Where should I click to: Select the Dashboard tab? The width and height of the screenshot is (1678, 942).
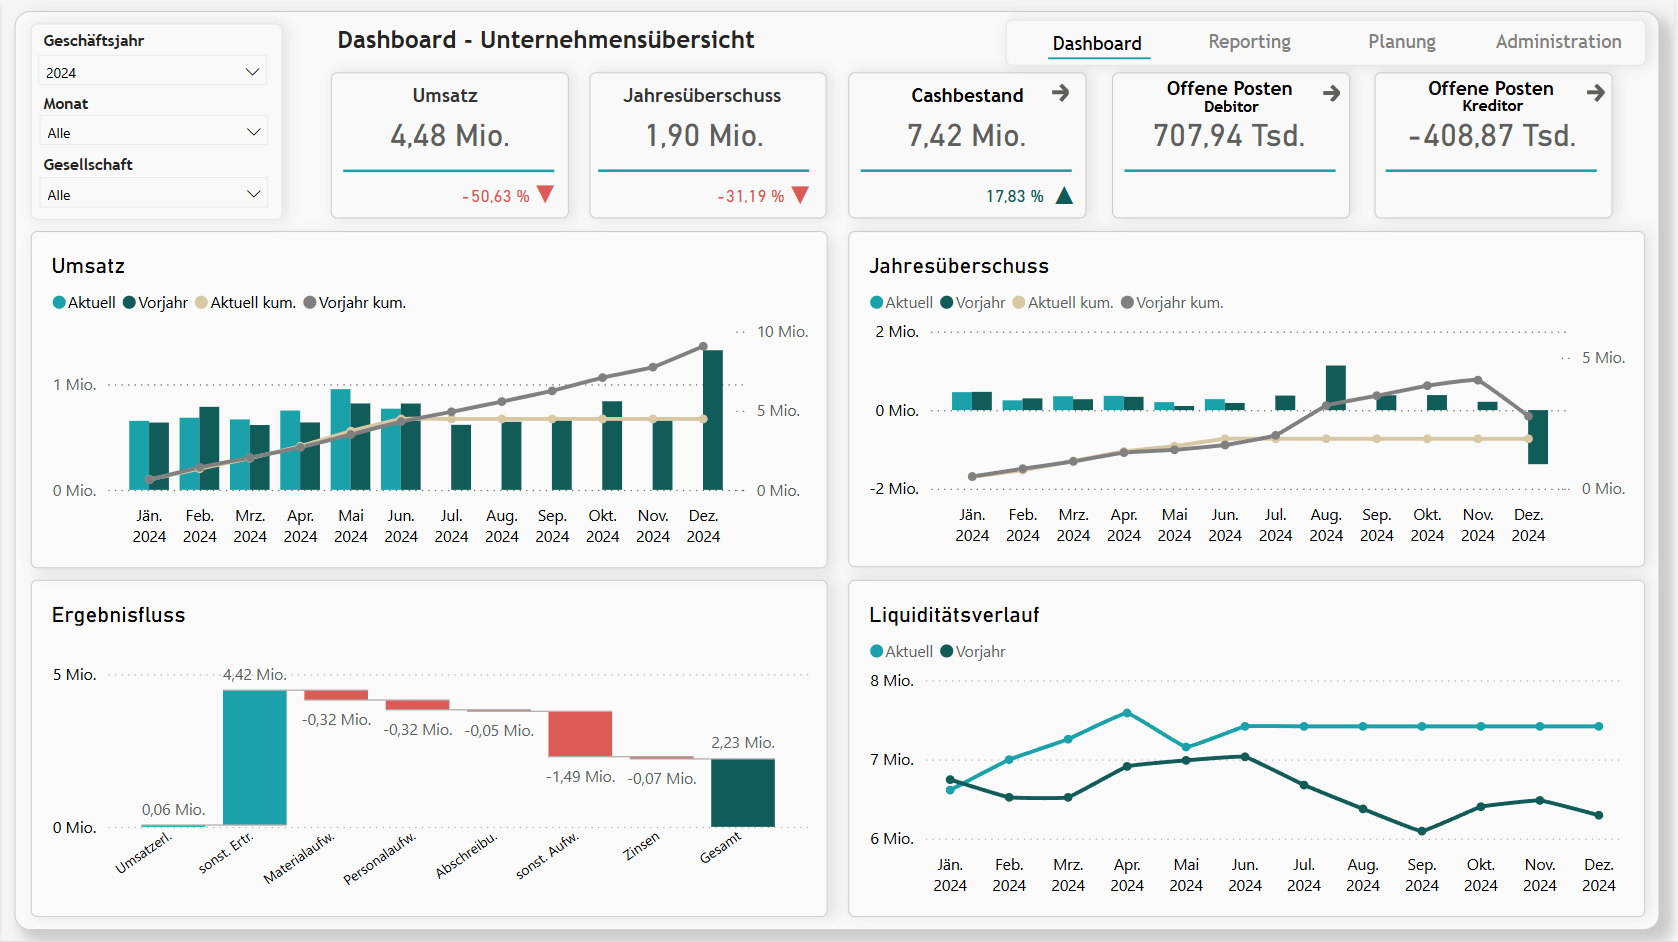[1097, 43]
